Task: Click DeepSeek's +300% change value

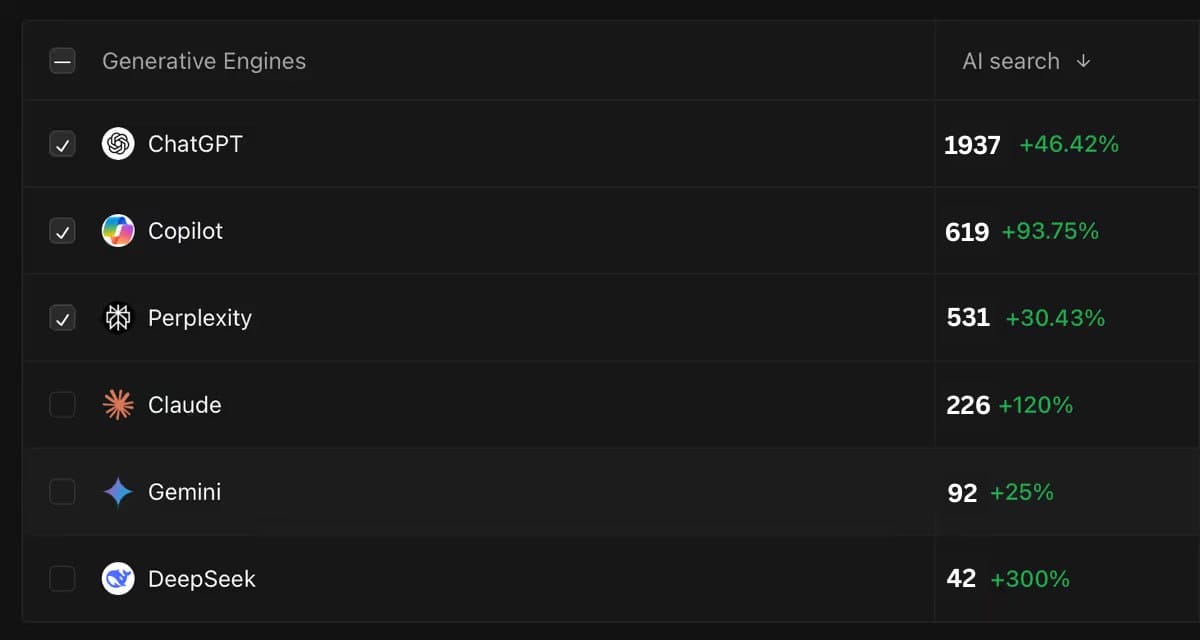Action: [x=1030, y=579]
